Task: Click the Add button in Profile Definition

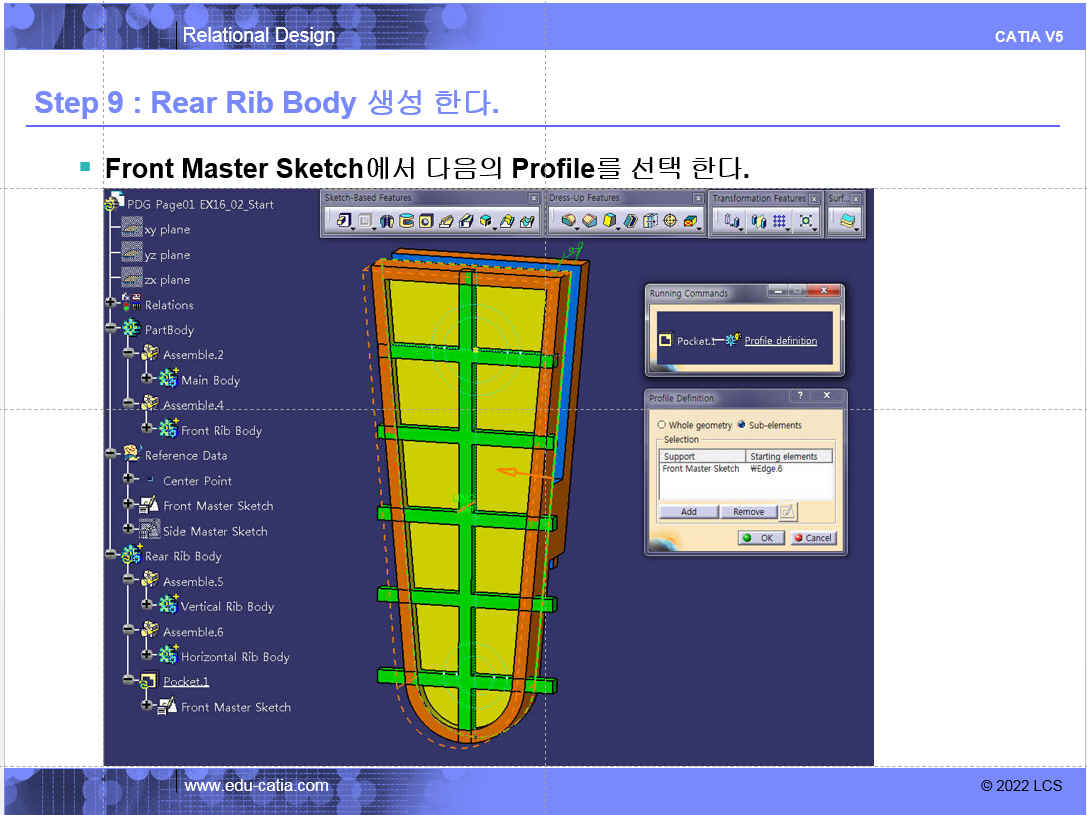Action: (688, 511)
